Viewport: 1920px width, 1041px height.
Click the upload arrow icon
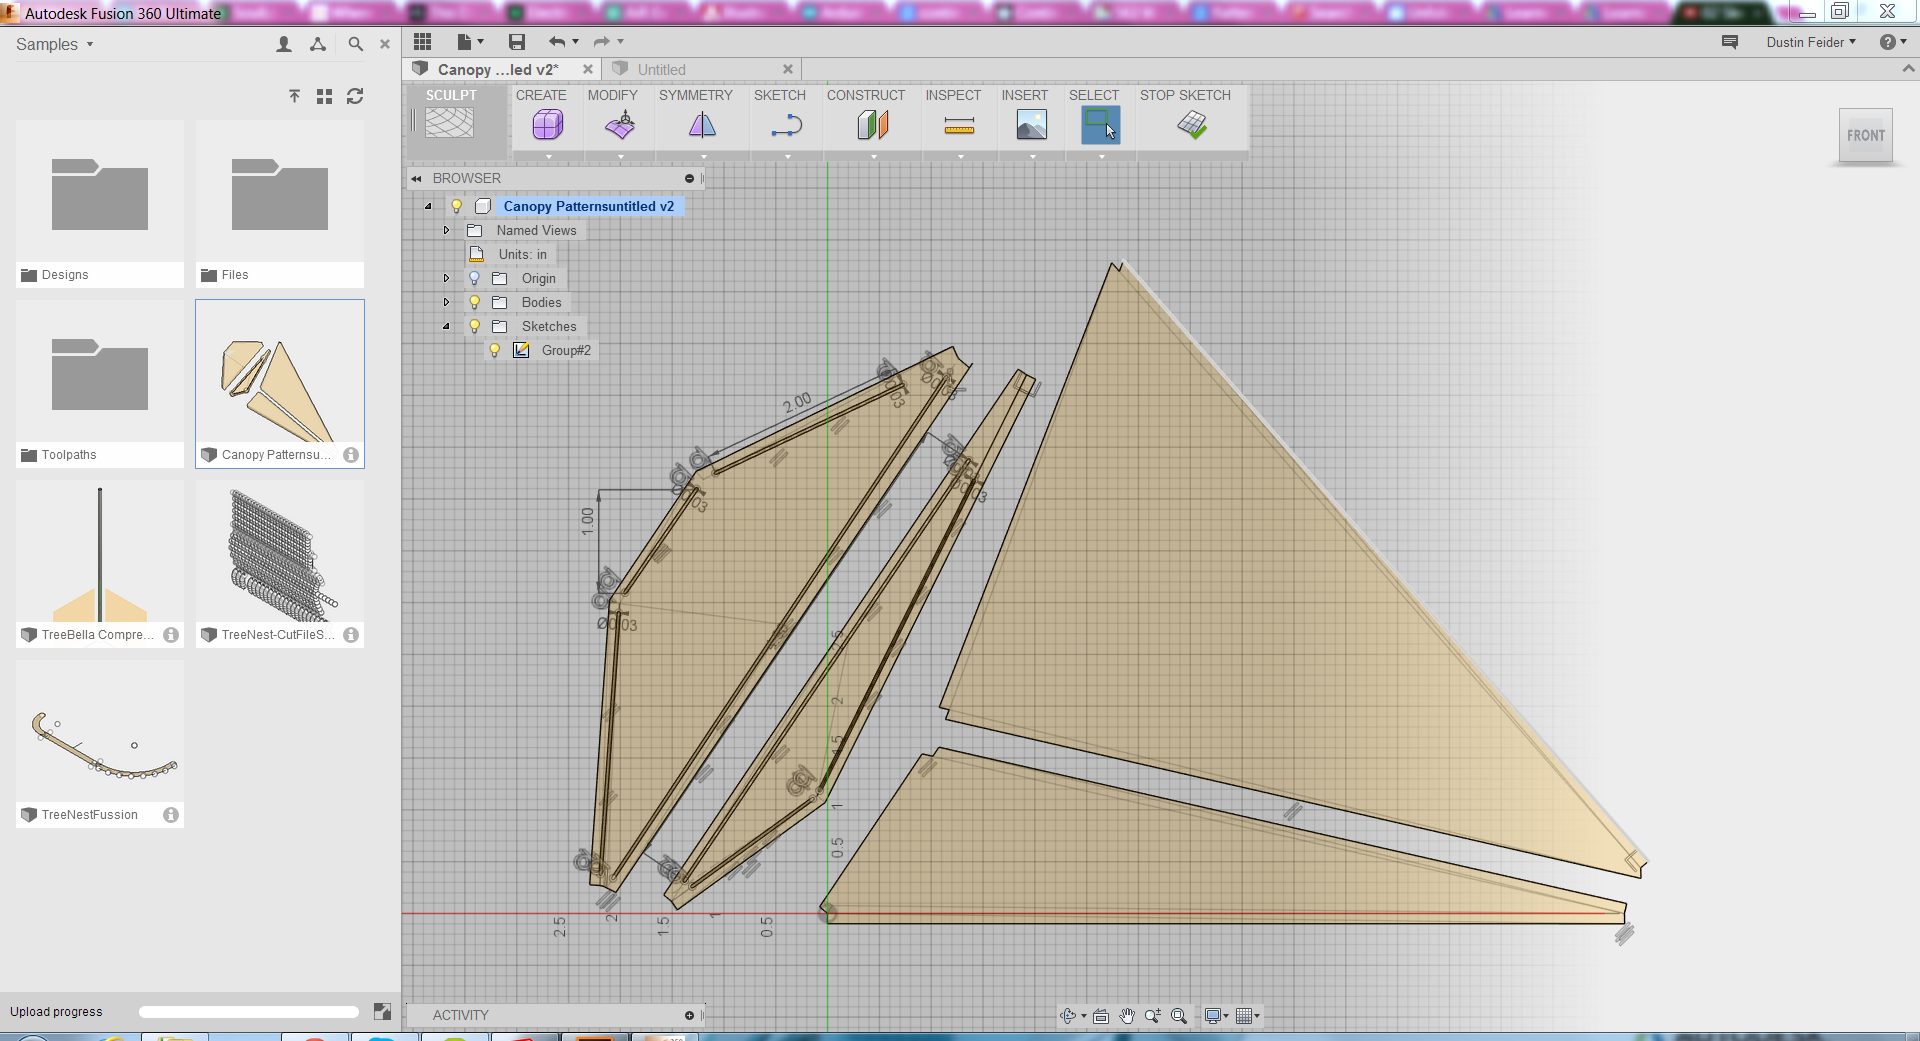pyautogui.click(x=294, y=96)
